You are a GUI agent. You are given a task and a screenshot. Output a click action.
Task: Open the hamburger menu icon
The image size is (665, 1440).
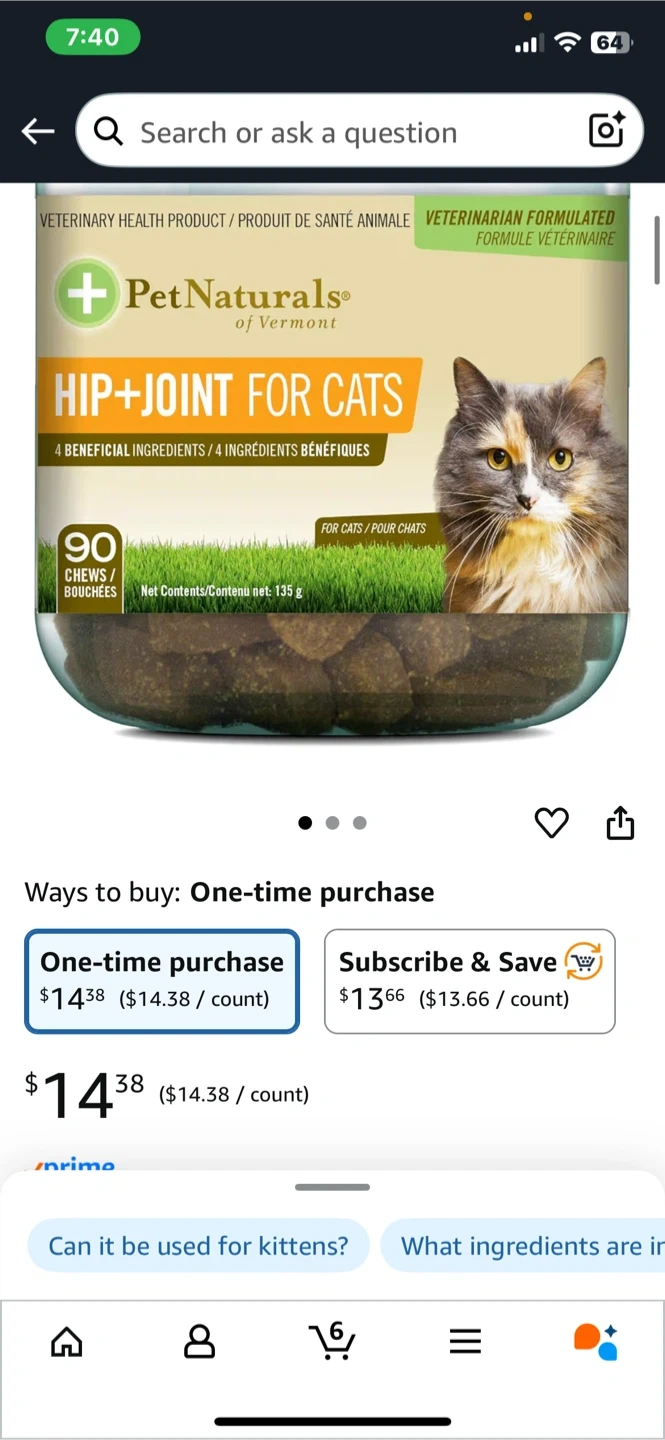pos(465,1341)
